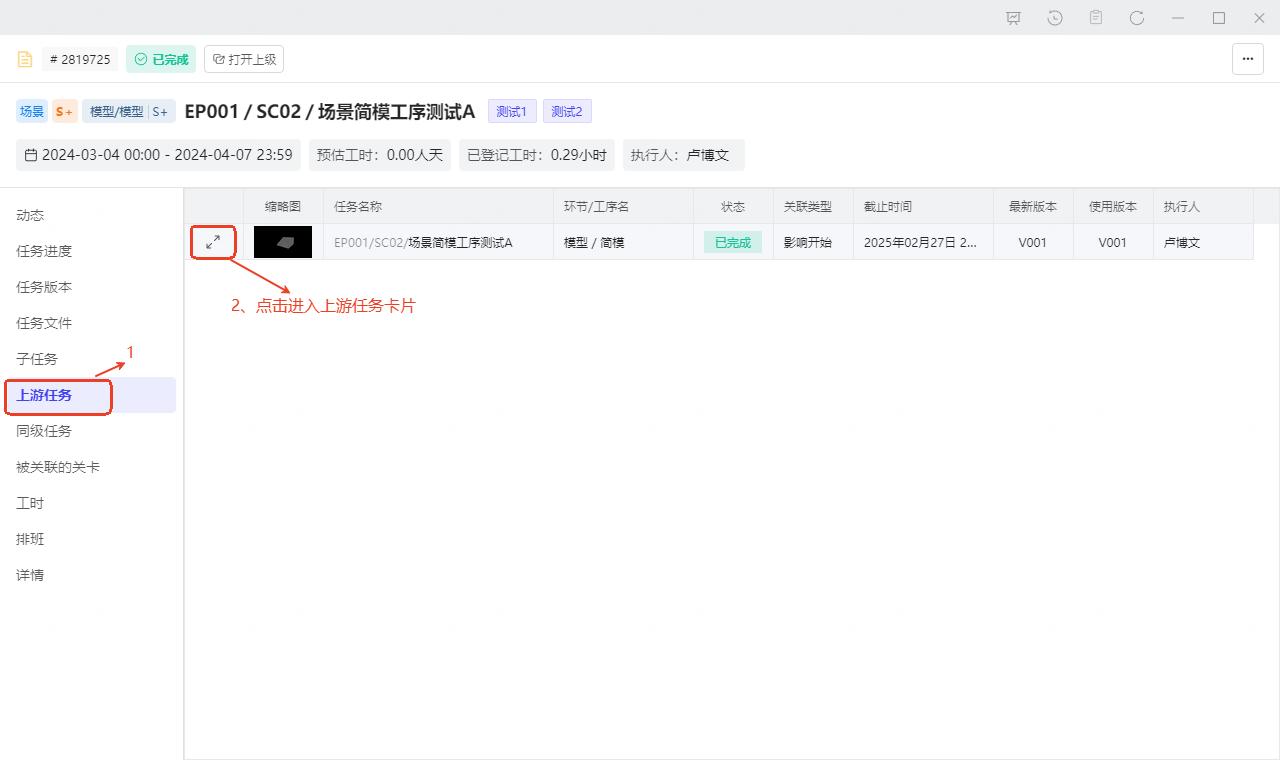
Task: Click the 测试1 tag next to the title
Action: [x=512, y=111]
